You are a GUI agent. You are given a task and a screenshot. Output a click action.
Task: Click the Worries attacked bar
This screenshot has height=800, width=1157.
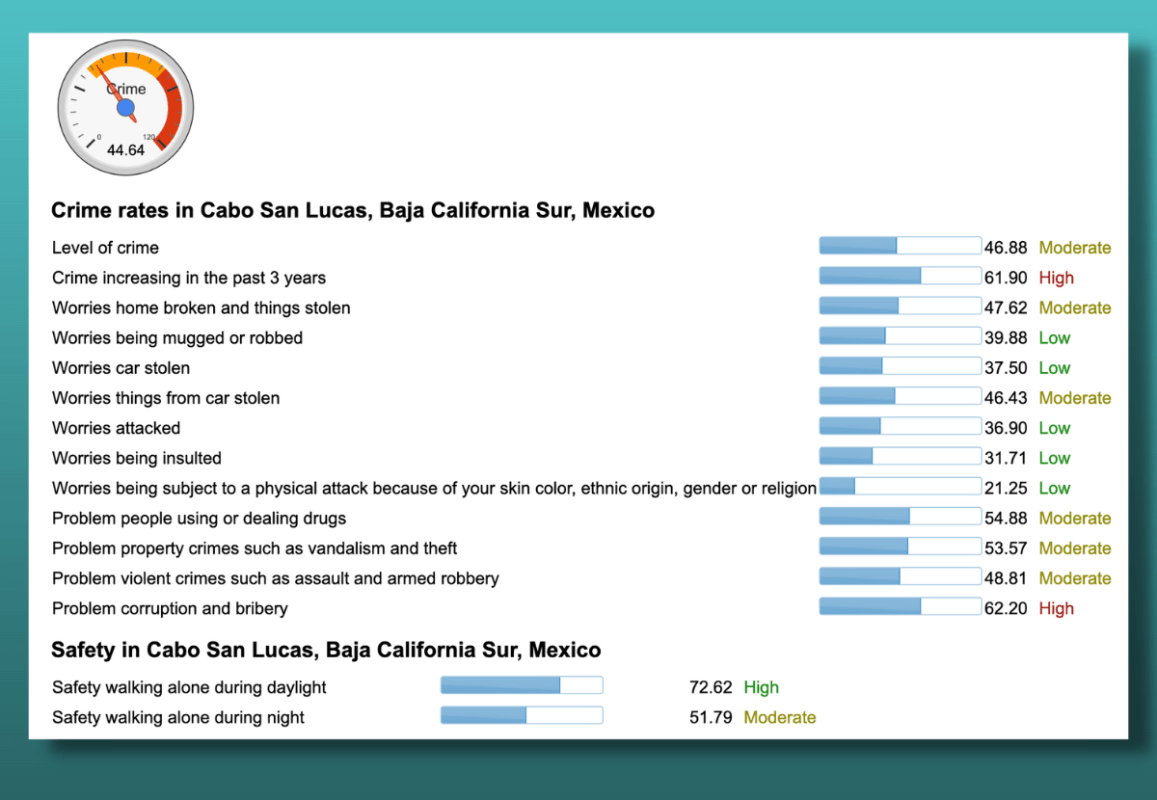(x=900, y=426)
